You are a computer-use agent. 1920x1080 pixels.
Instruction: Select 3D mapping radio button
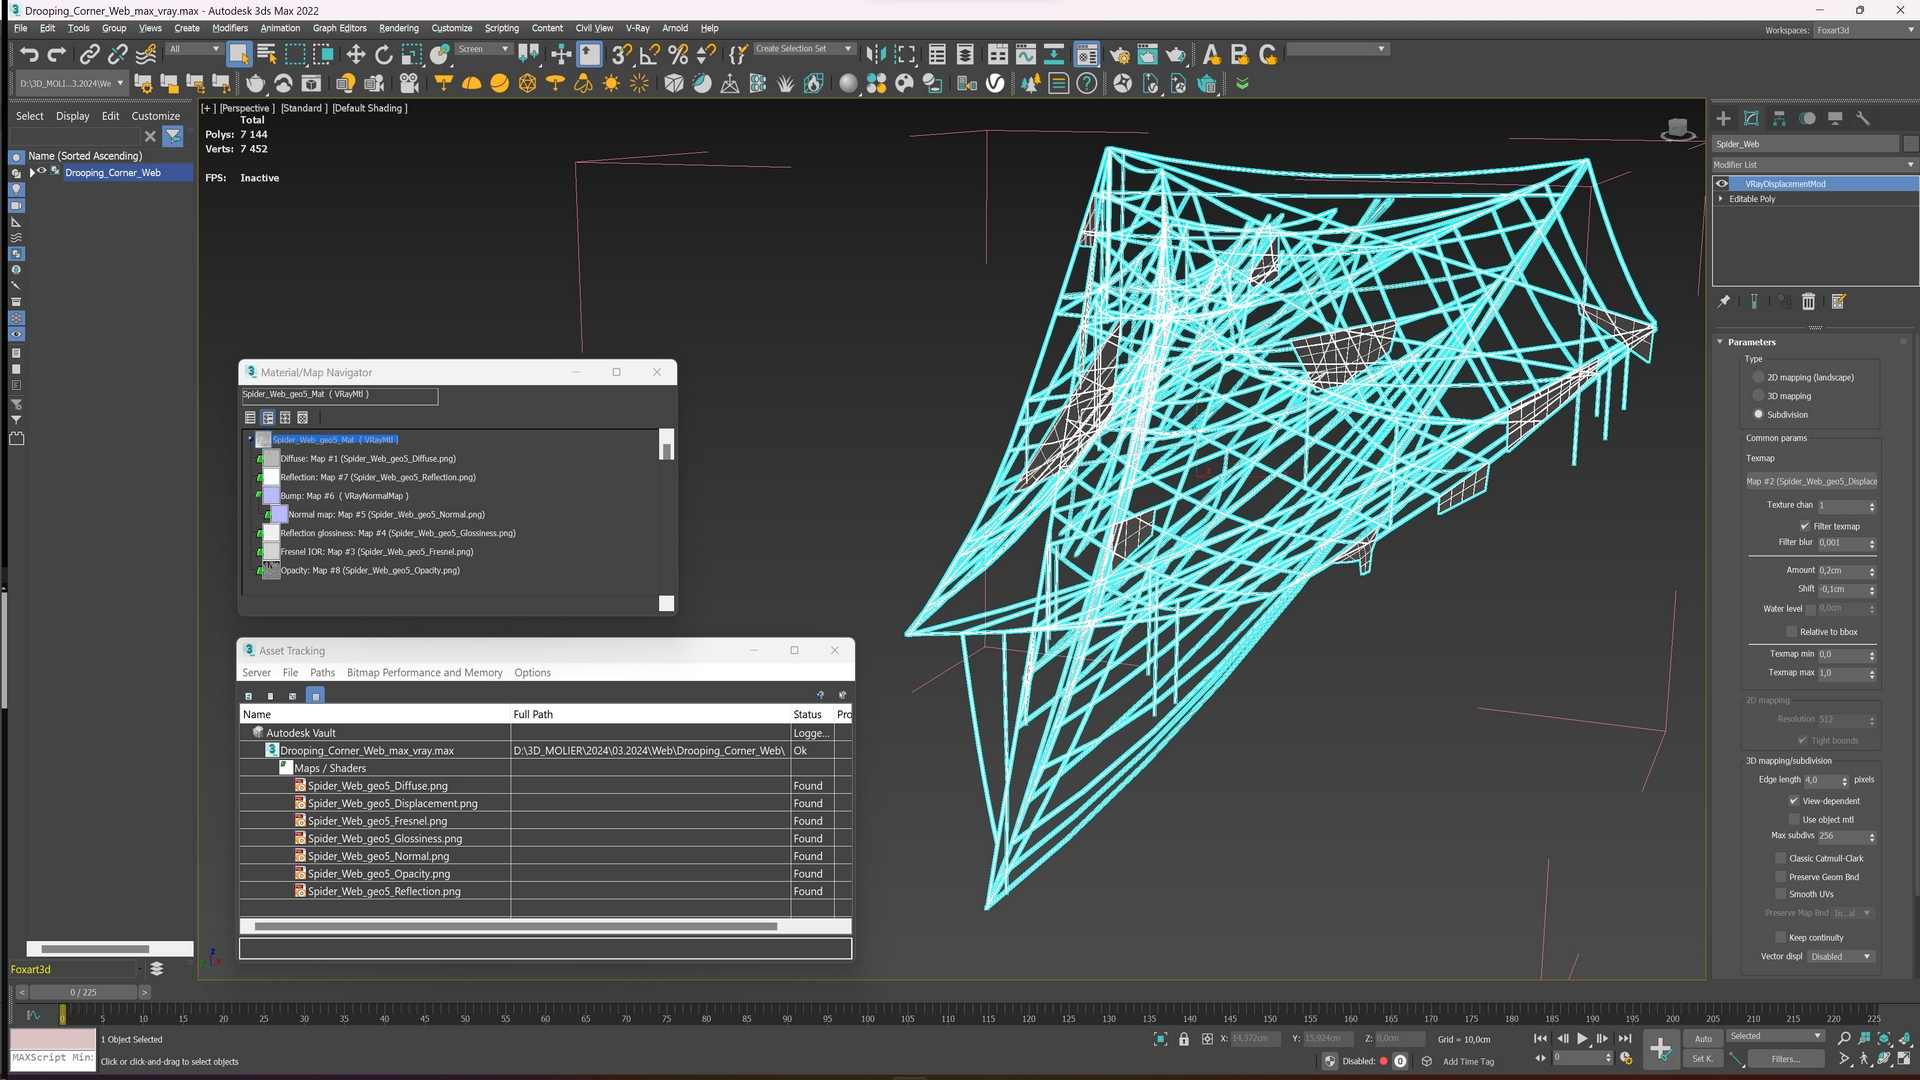[1758, 396]
